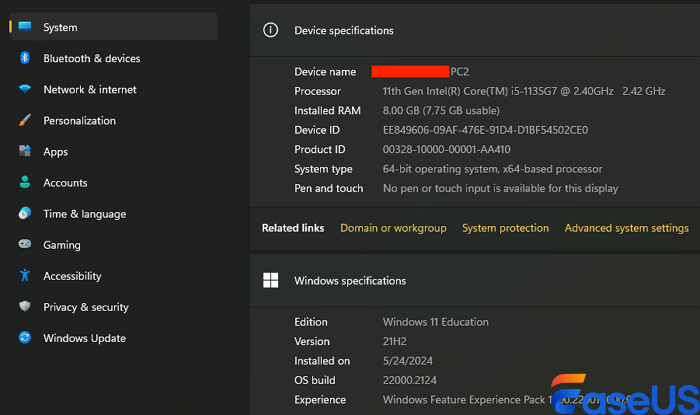Click the Apps icon in sidebar

(24, 152)
